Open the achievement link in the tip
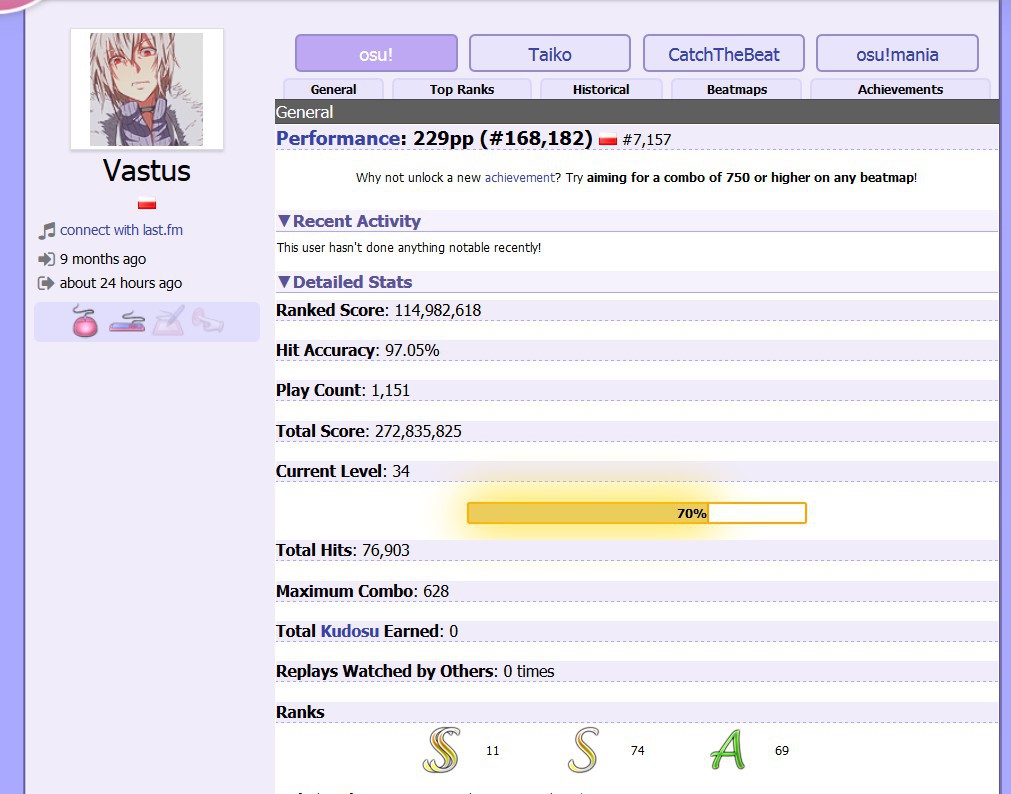The width and height of the screenshot is (1011, 794). tap(520, 177)
